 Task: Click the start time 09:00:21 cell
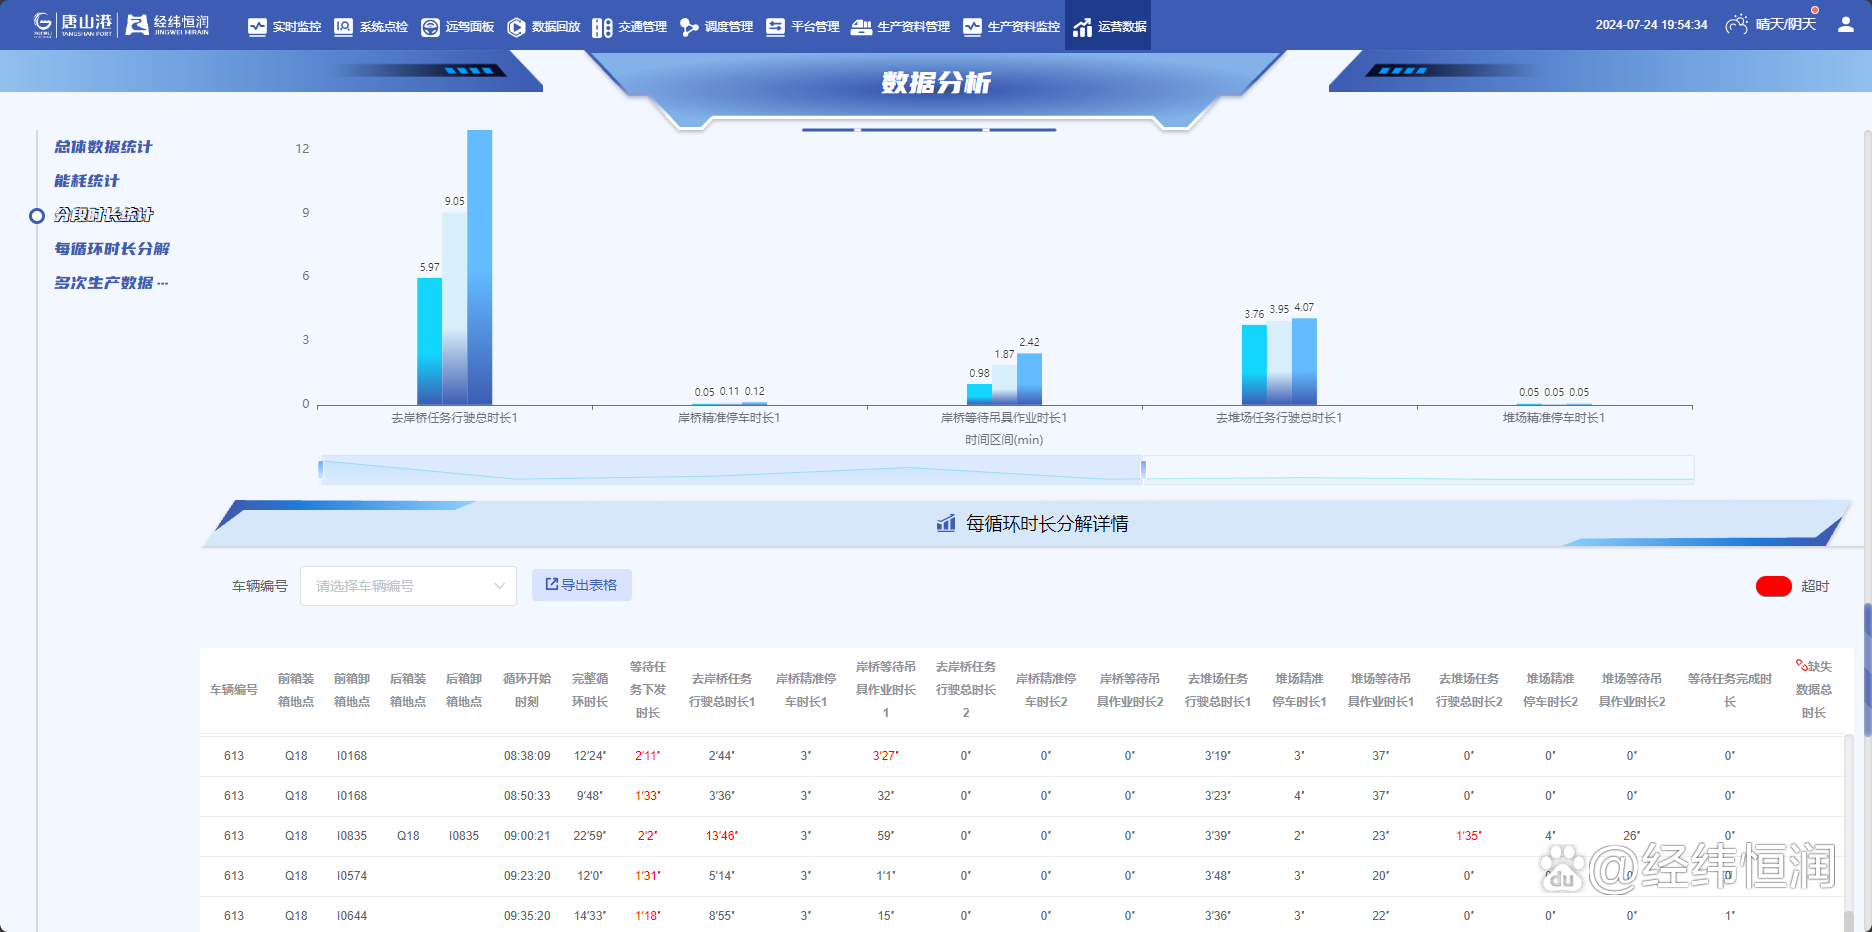[527, 836]
